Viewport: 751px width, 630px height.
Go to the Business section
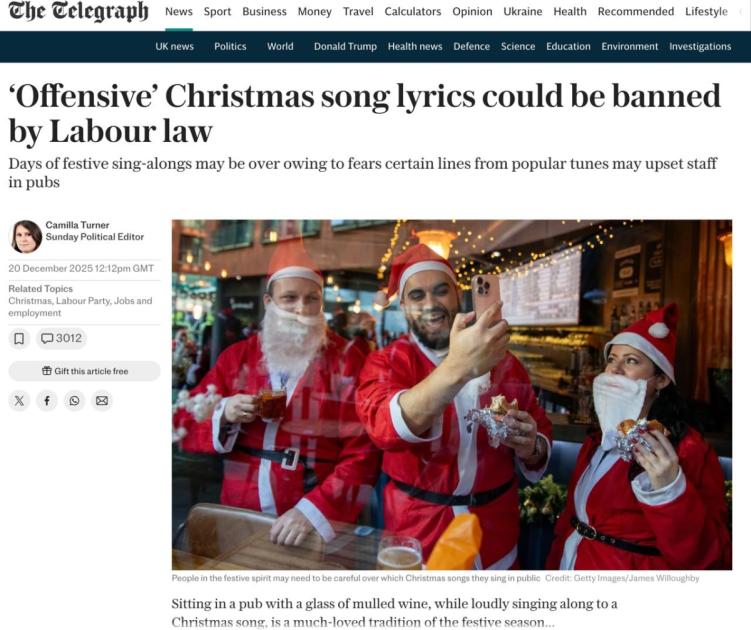coord(264,11)
